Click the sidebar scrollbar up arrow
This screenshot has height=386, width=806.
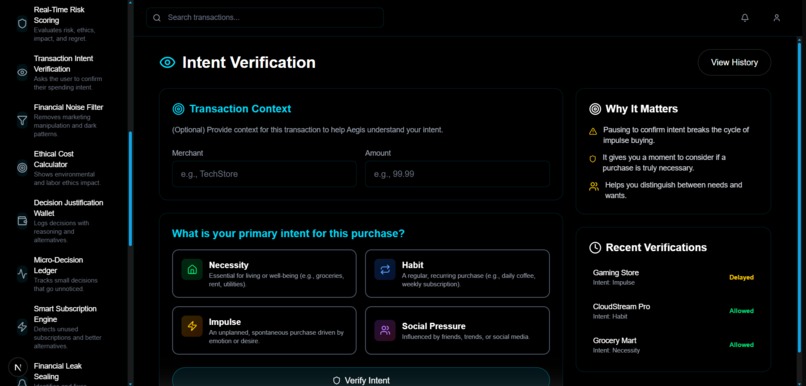(x=130, y=3)
